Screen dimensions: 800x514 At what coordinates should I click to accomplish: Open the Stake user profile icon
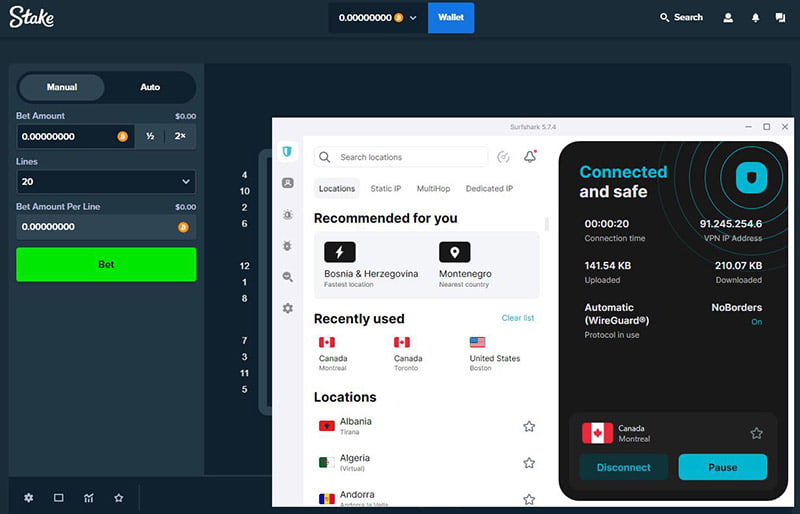point(728,18)
